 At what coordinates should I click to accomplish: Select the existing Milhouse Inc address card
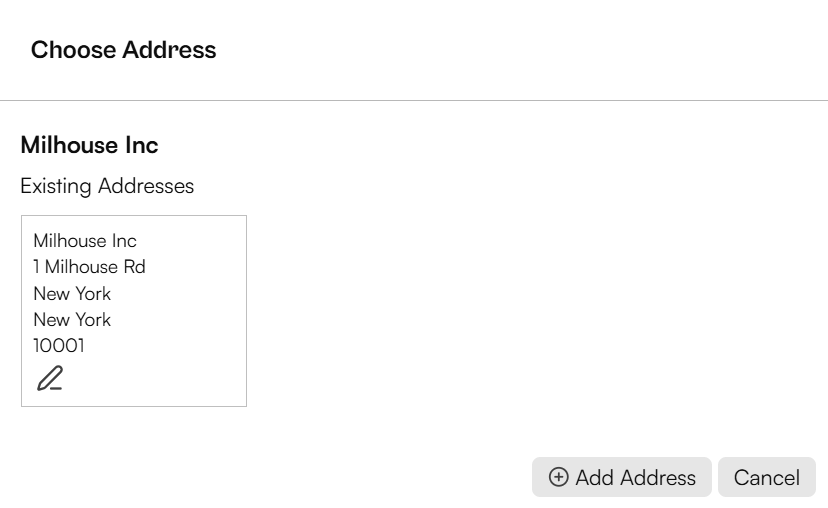pyautogui.click(x=134, y=311)
